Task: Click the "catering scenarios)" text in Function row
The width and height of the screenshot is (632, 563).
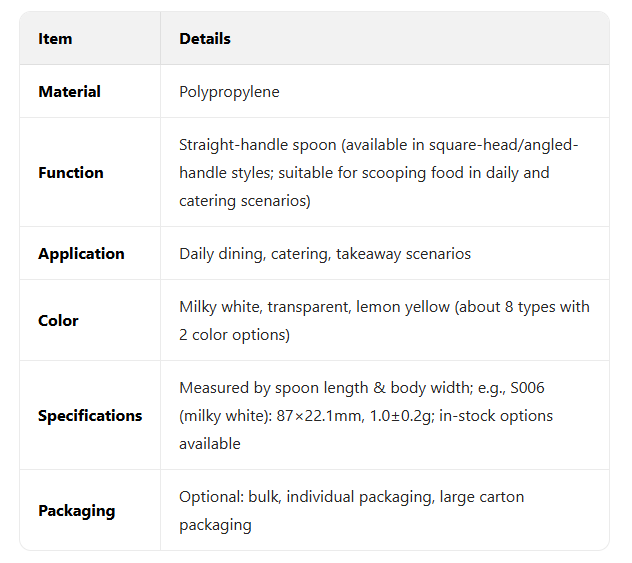Action: 244,201
